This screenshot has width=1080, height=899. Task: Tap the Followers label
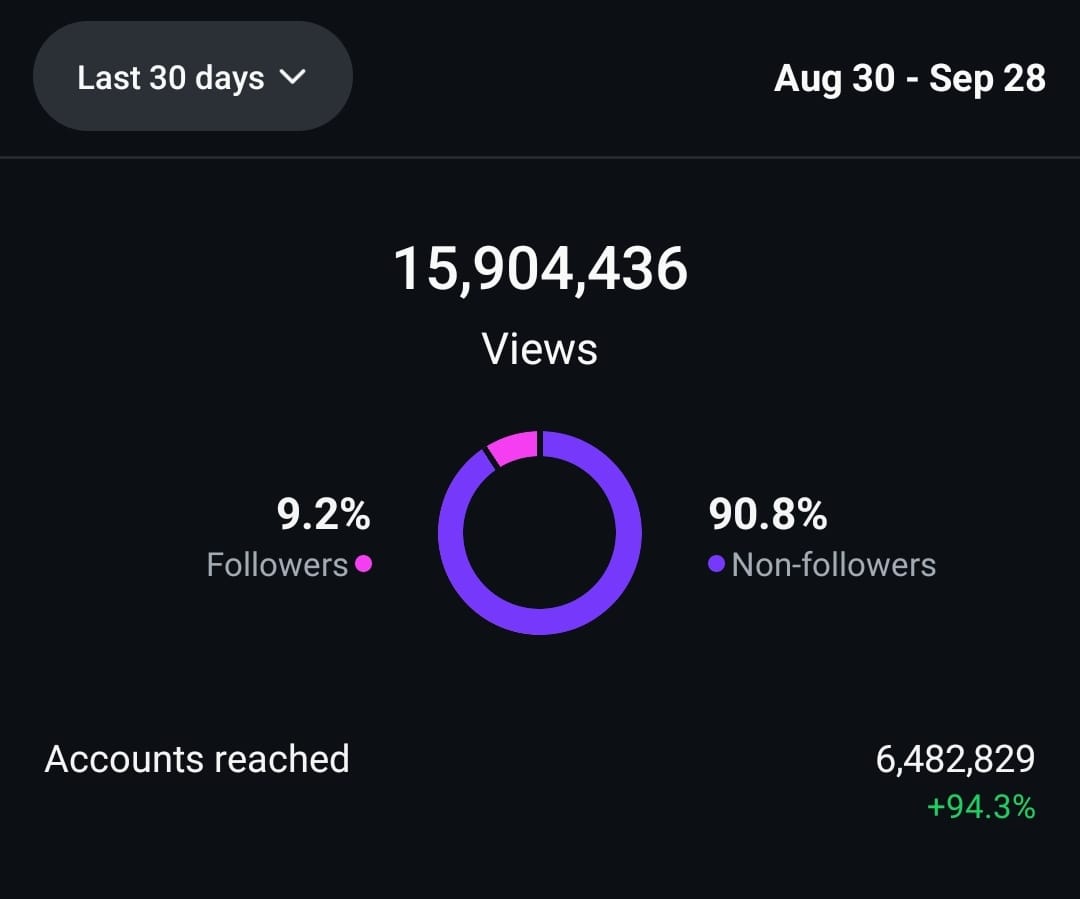tap(278, 565)
